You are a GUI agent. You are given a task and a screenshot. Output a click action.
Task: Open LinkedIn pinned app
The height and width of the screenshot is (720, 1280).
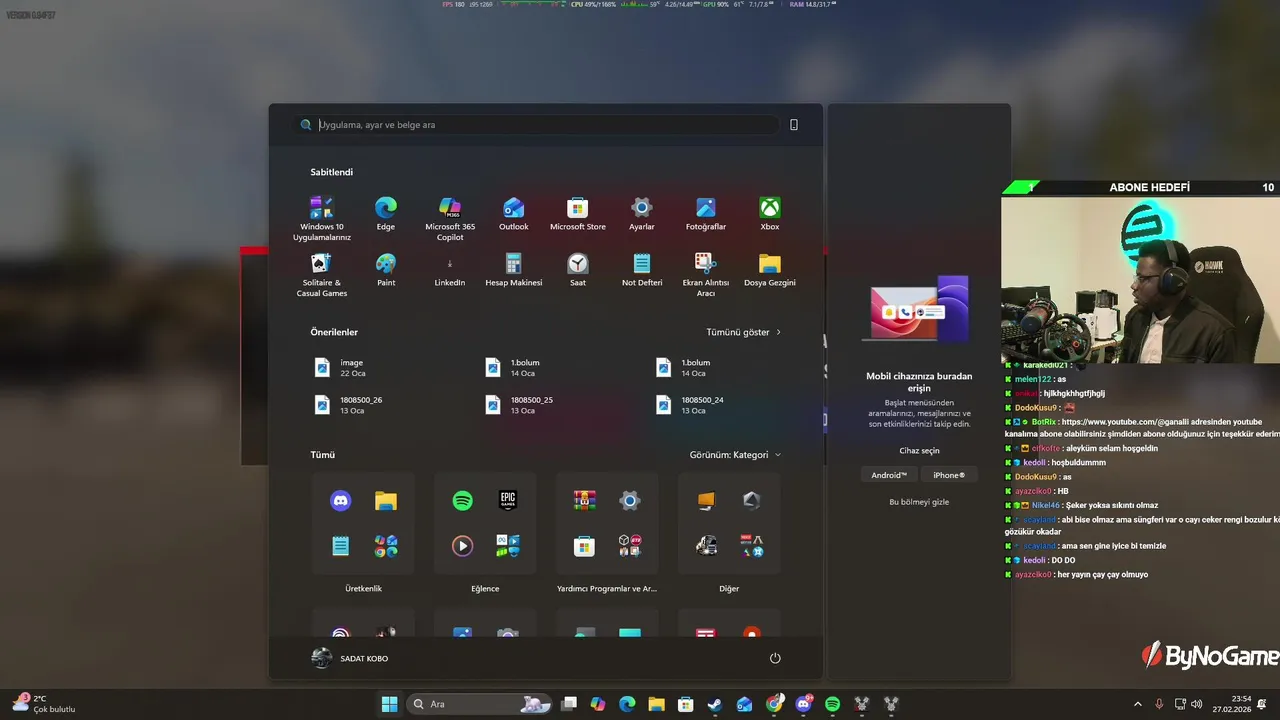(x=450, y=270)
